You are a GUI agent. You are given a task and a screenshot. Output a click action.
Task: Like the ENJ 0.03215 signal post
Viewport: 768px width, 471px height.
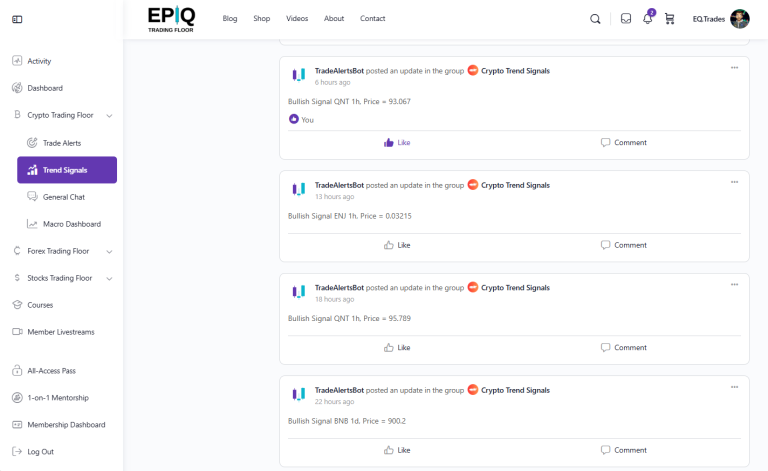tap(397, 245)
